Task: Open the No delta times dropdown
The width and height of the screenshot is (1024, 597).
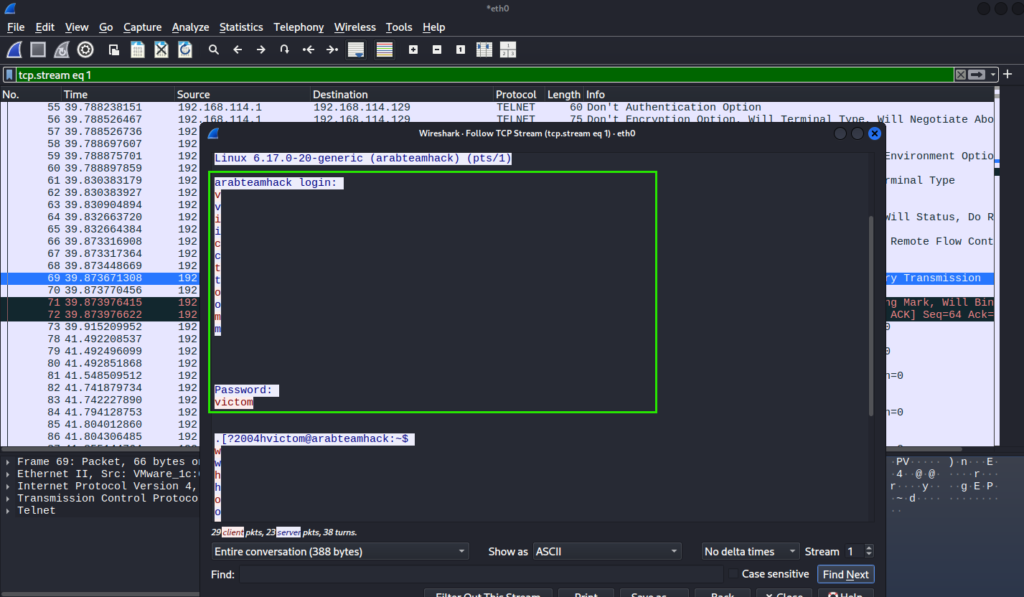Action: pos(750,551)
